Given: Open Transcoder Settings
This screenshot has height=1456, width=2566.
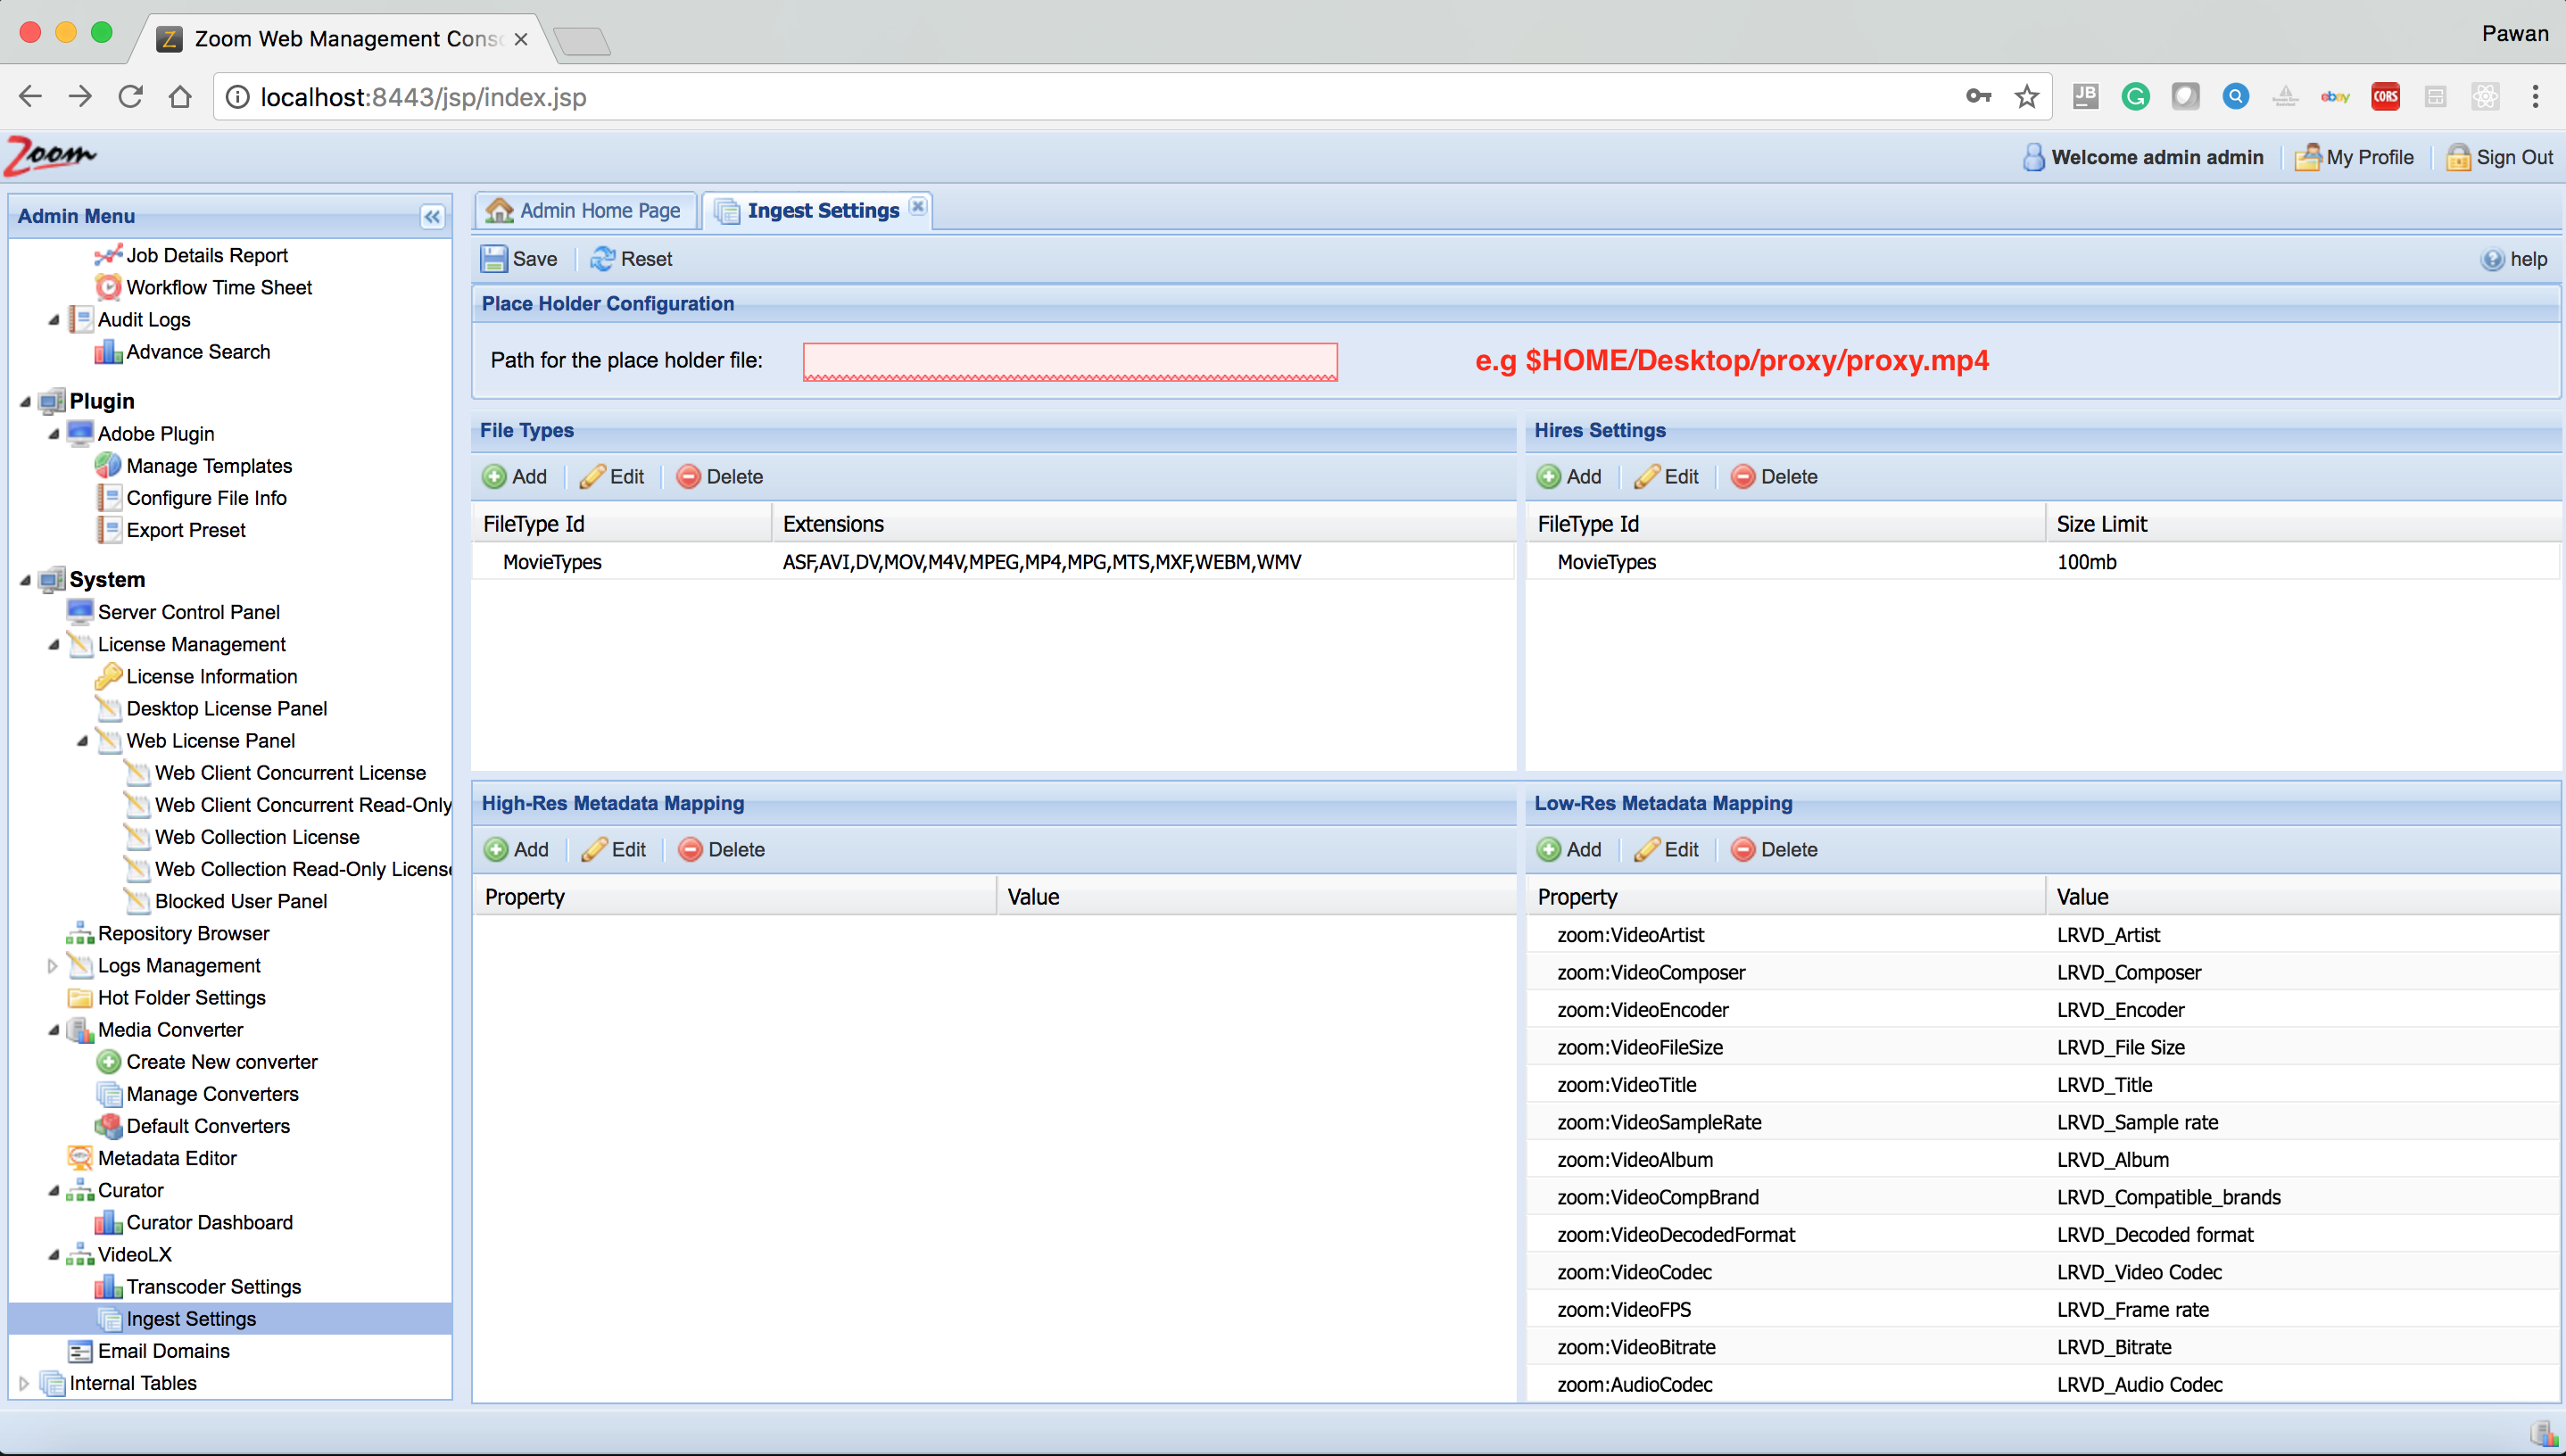Looking at the screenshot, I should click(213, 1287).
